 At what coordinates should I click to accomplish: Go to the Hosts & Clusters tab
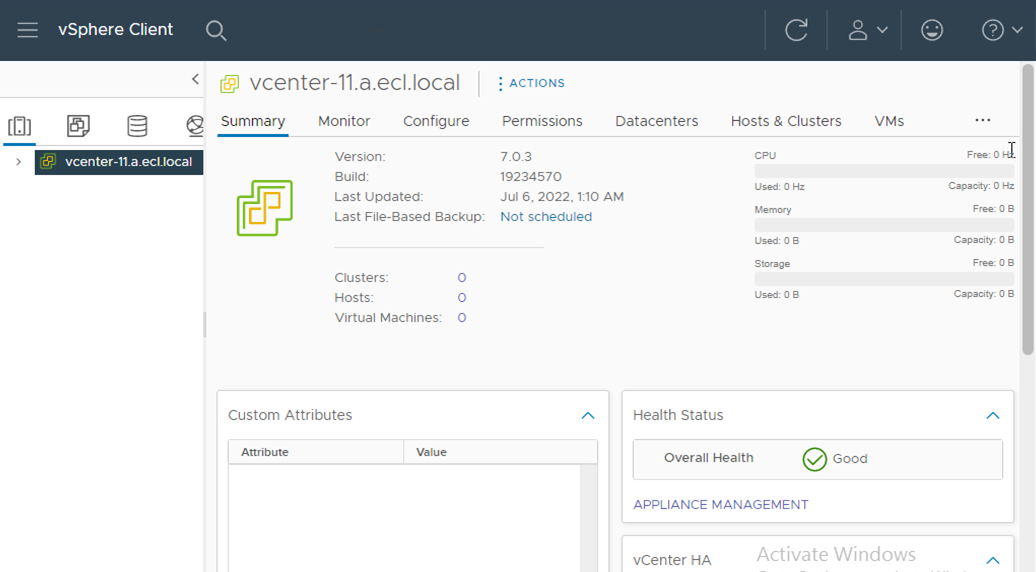tap(786, 122)
